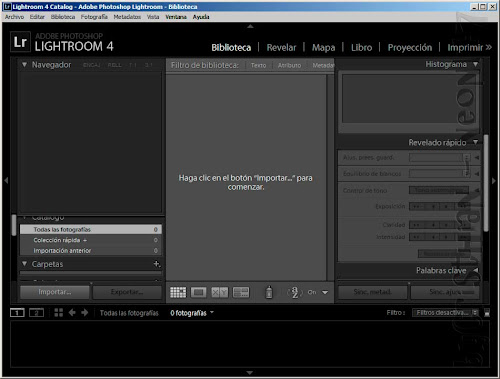
Task: Open the Ajus. prees. guard. preset dropdown
Action: 440,157
